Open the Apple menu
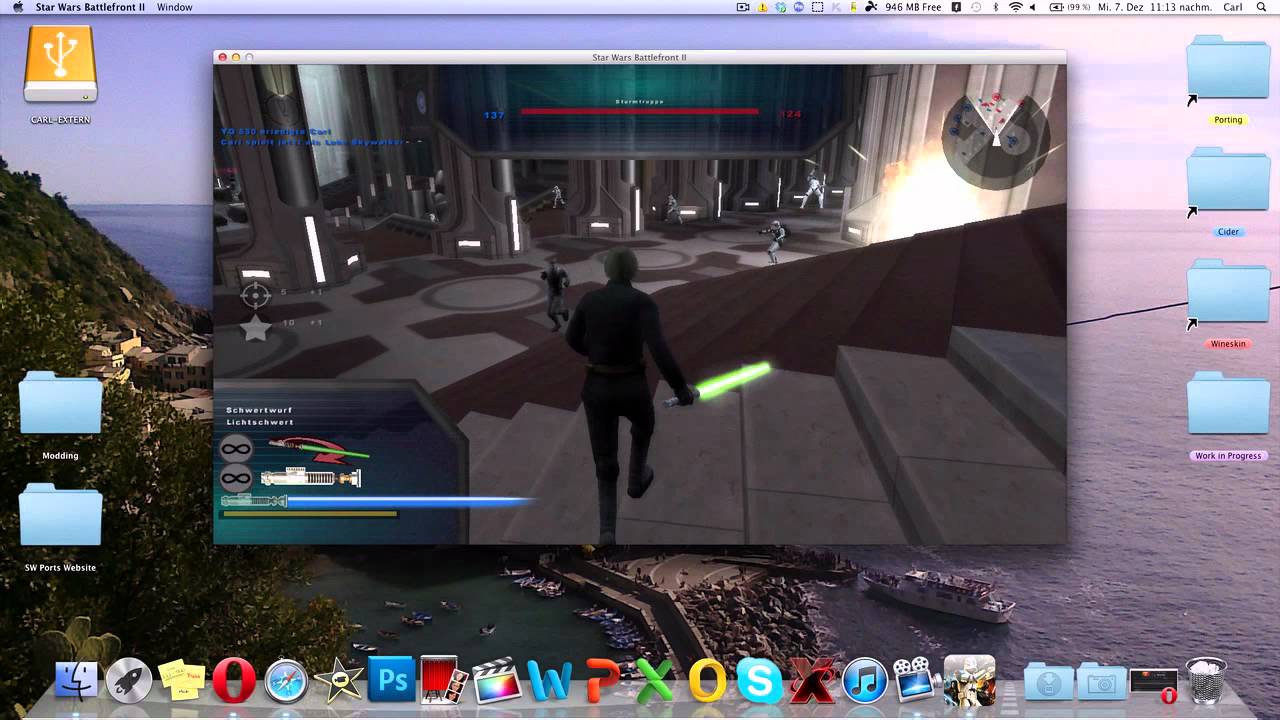This screenshot has height=720, width=1280. (x=18, y=7)
